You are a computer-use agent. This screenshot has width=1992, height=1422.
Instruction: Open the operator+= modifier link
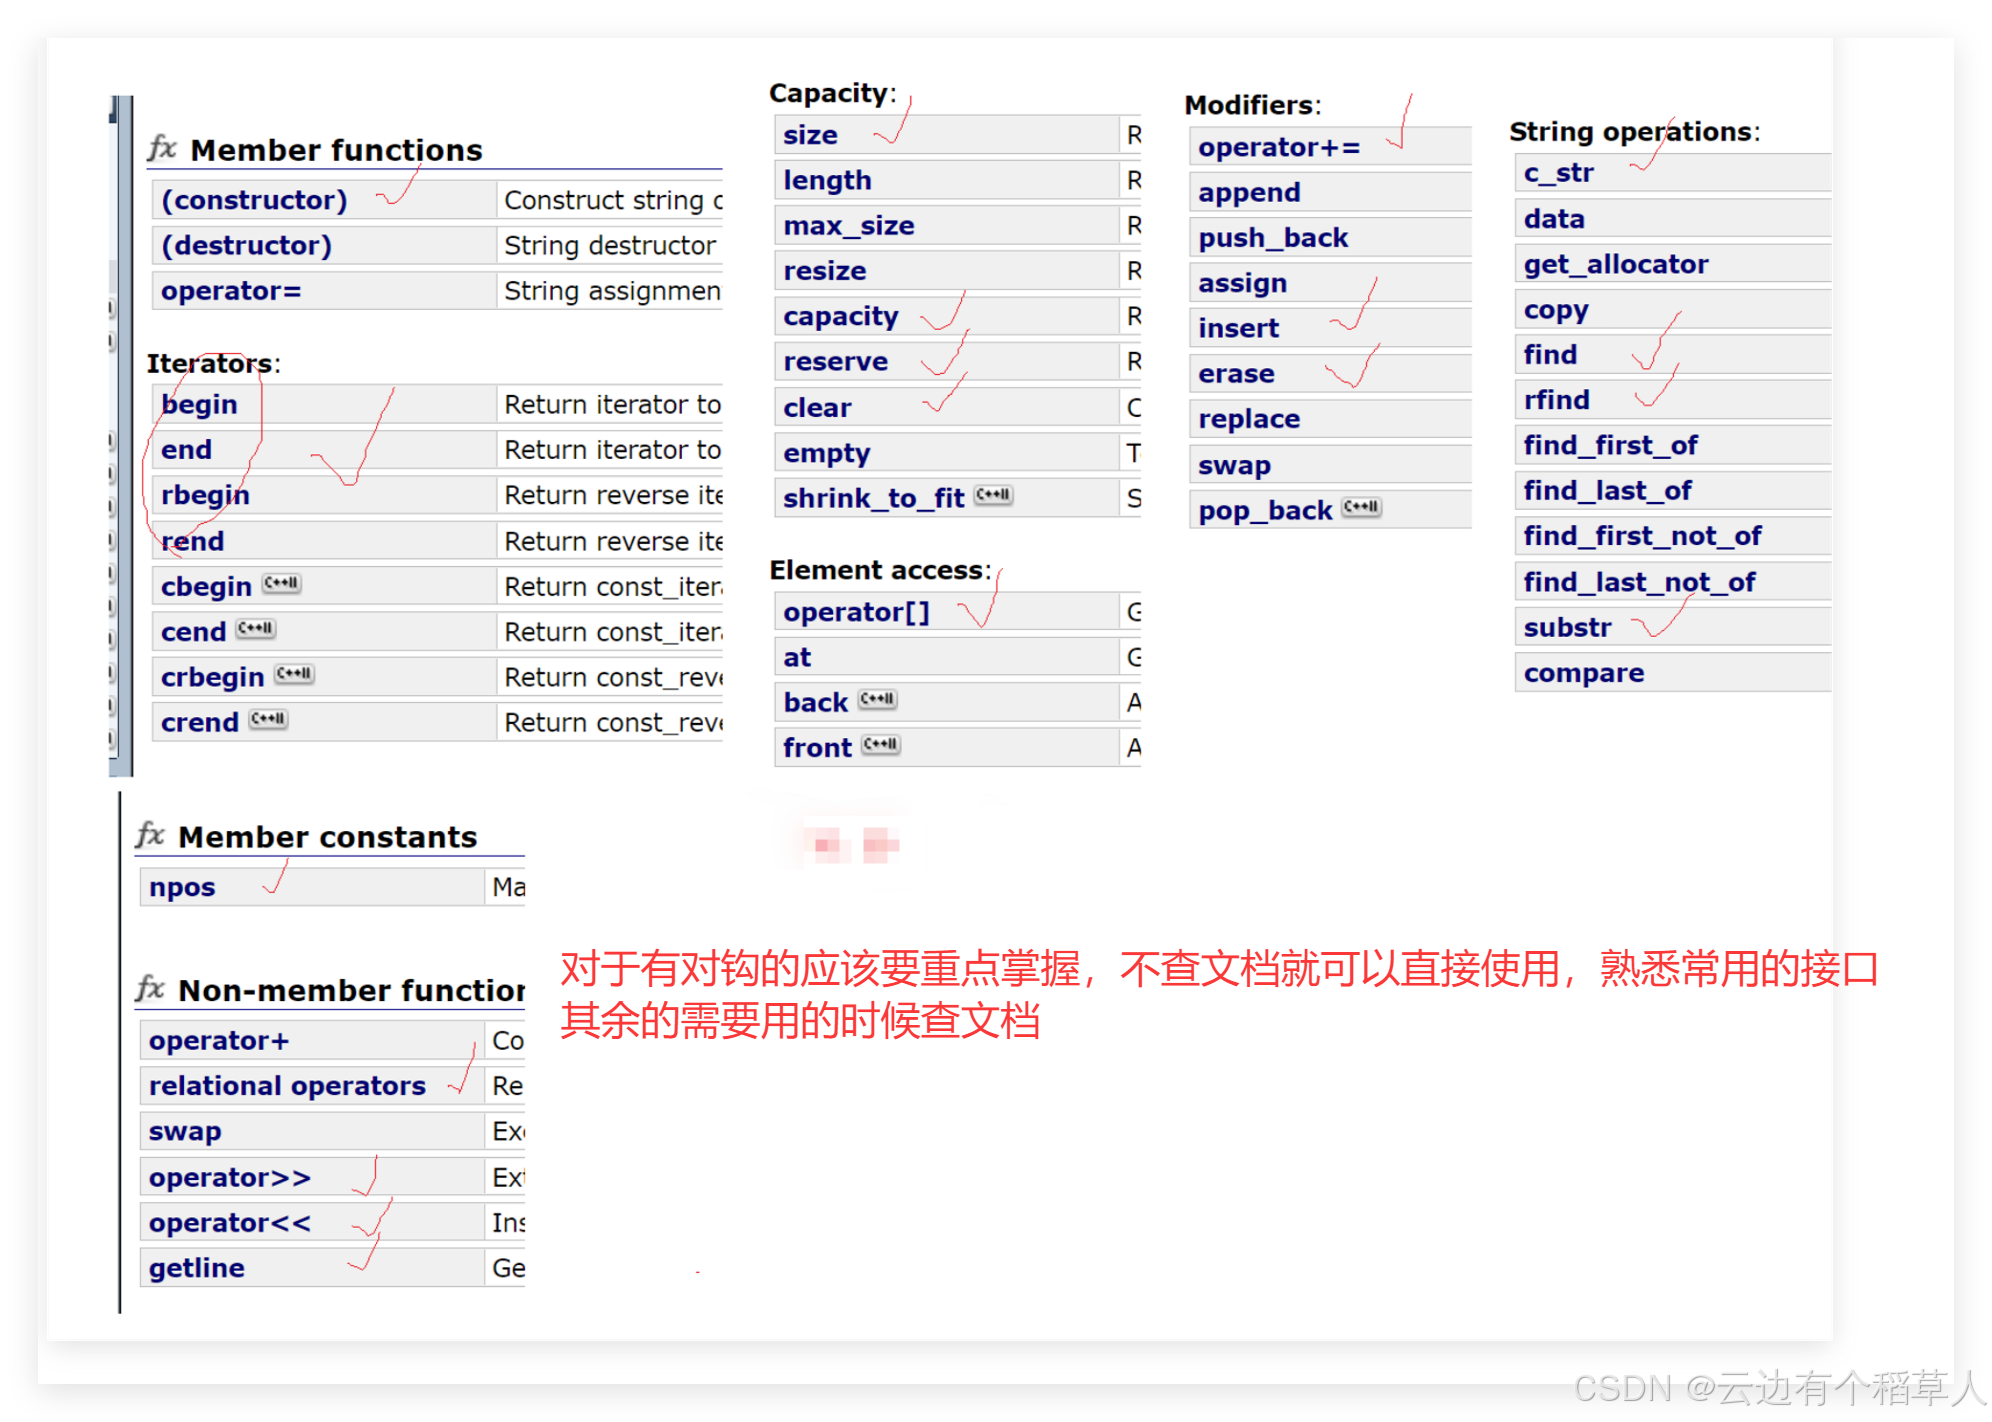[x=1278, y=148]
